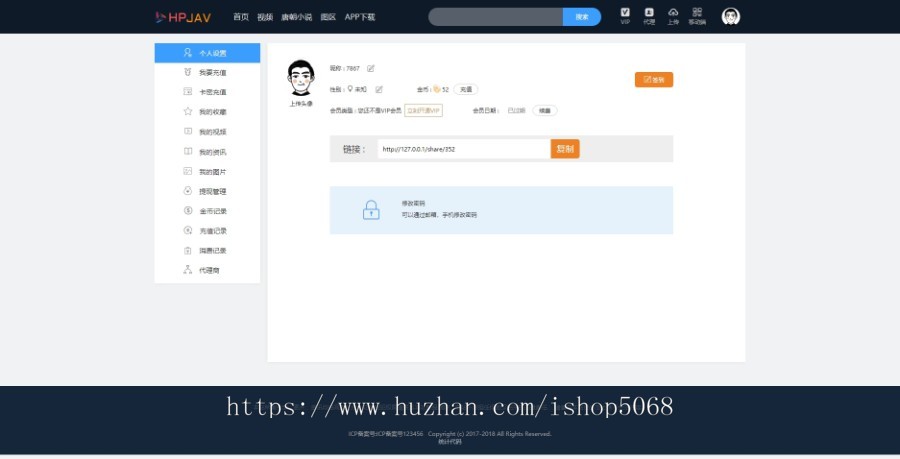Click the 上传 cloud upload icon
This screenshot has height=459, width=900.
tap(673, 16)
